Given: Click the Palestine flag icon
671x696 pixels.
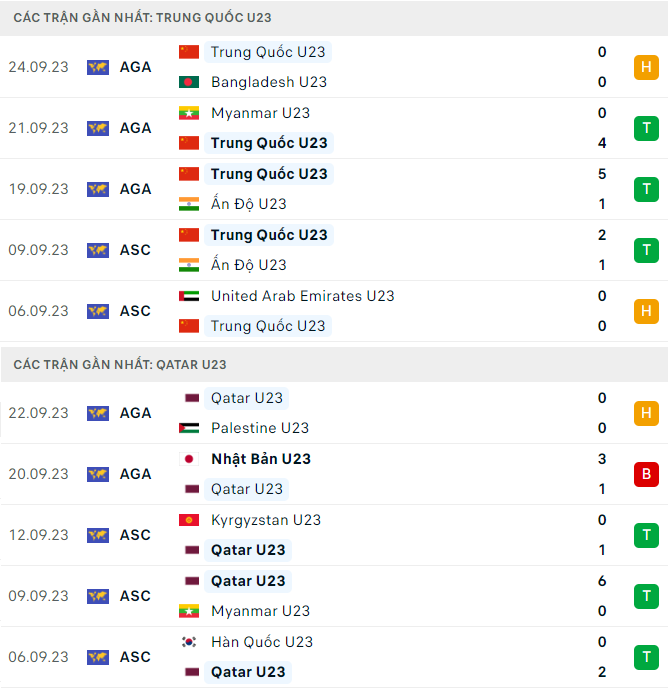Looking at the screenshot, I should [189, 428].
